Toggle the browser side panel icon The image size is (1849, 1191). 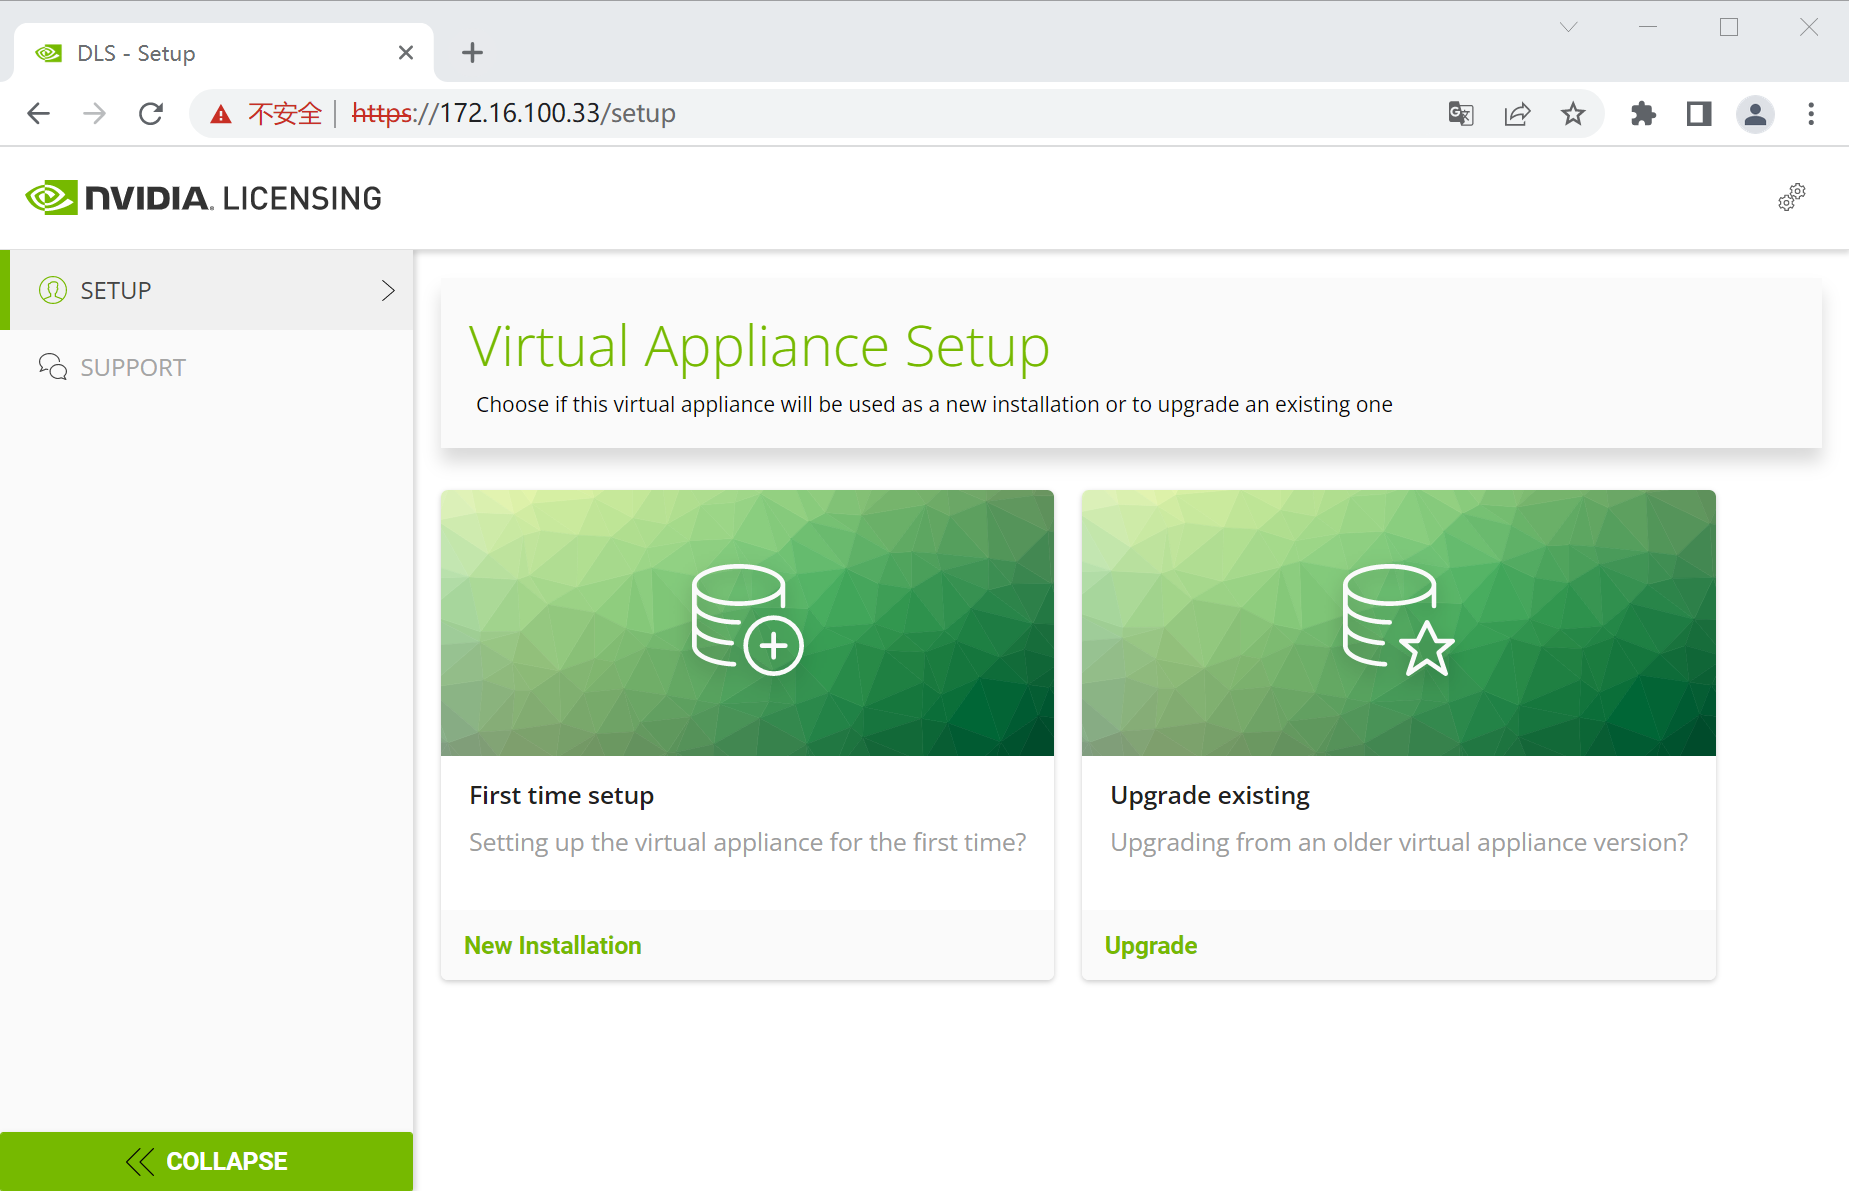(x=1699, y=113)
